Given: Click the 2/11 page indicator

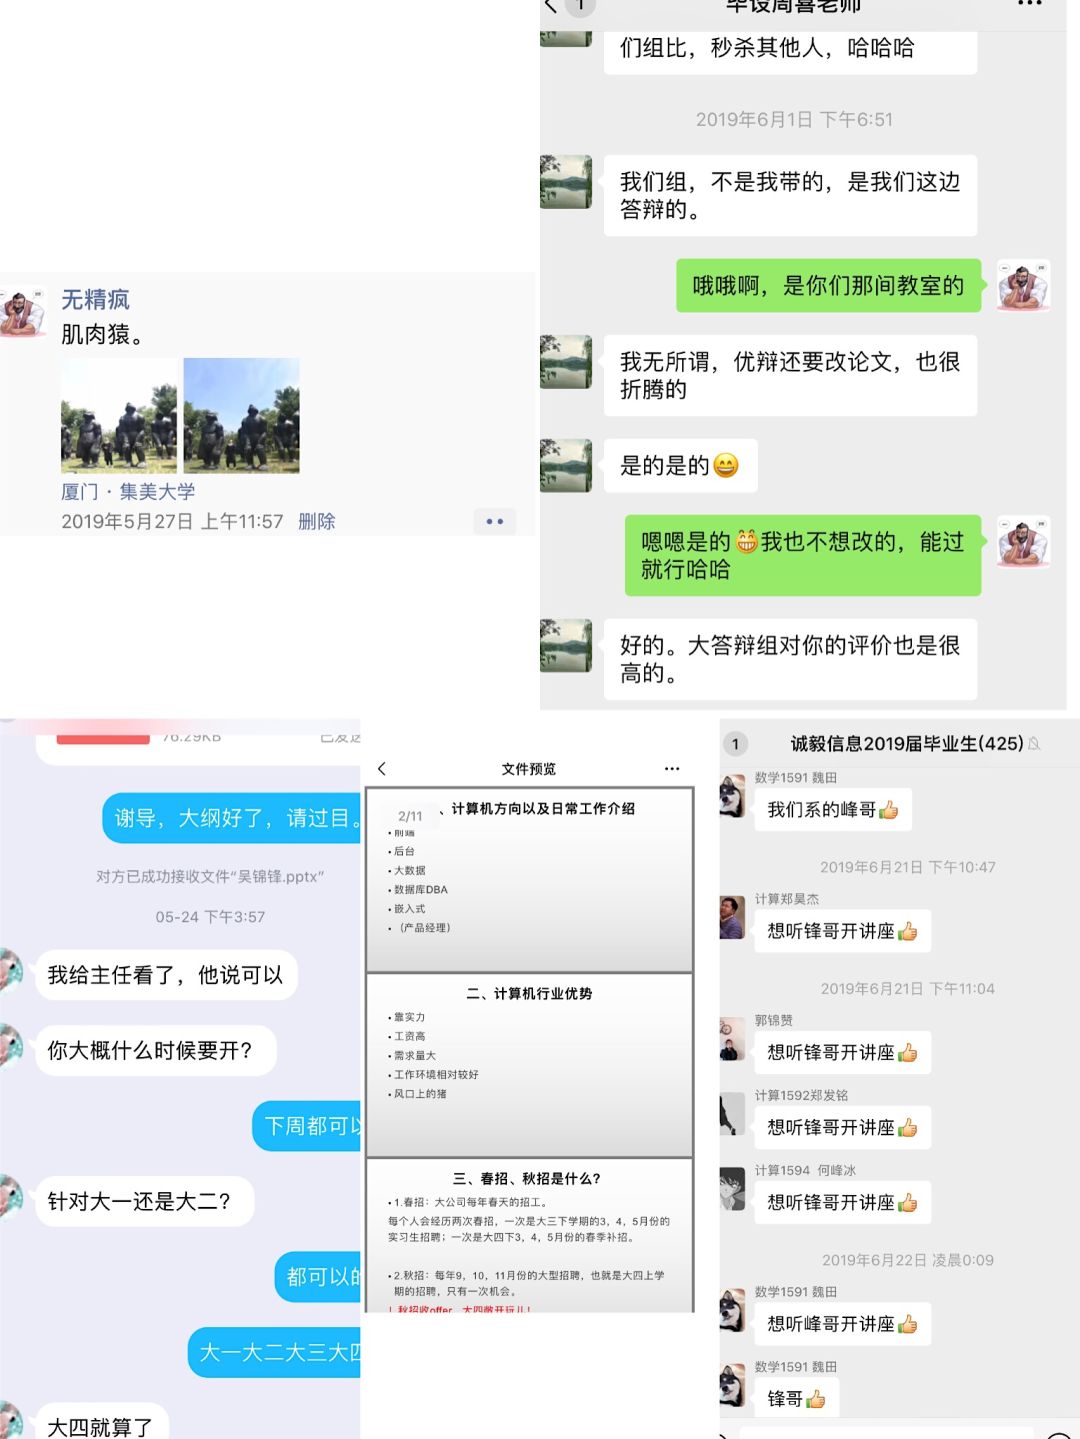Looking at the screenshot, I should [x=410, y=816].
